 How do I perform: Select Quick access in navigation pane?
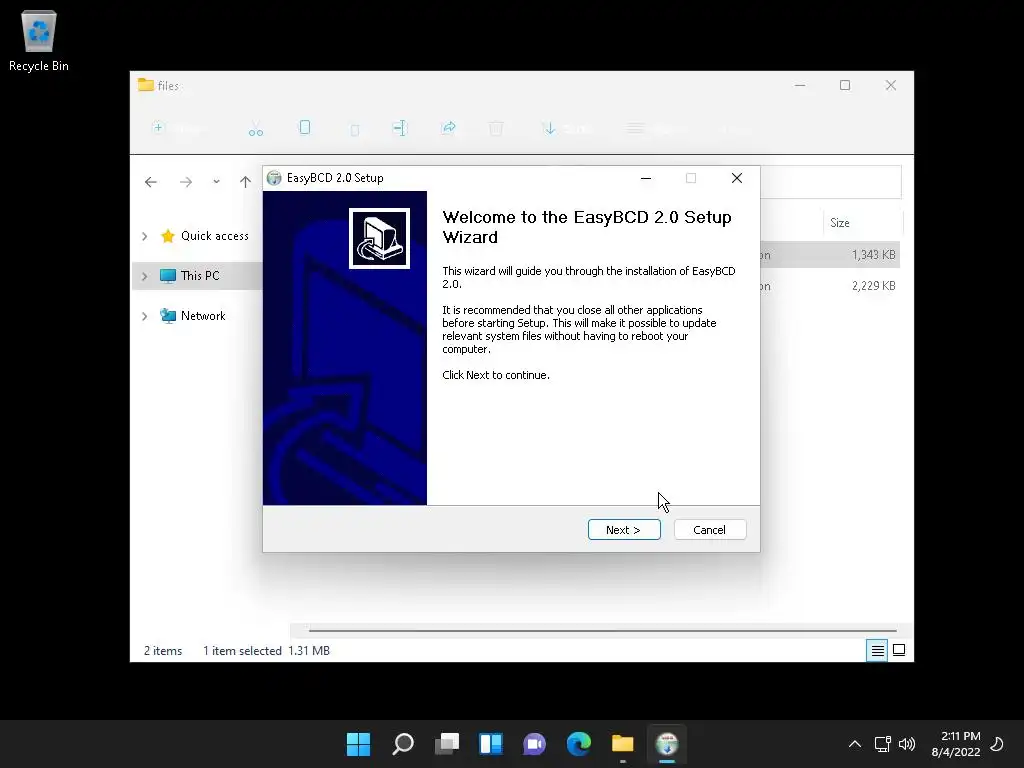(214, 236)
